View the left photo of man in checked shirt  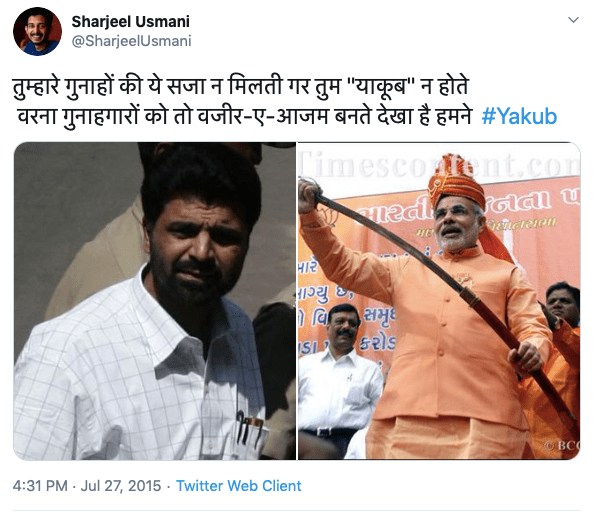tap(155, 301)
